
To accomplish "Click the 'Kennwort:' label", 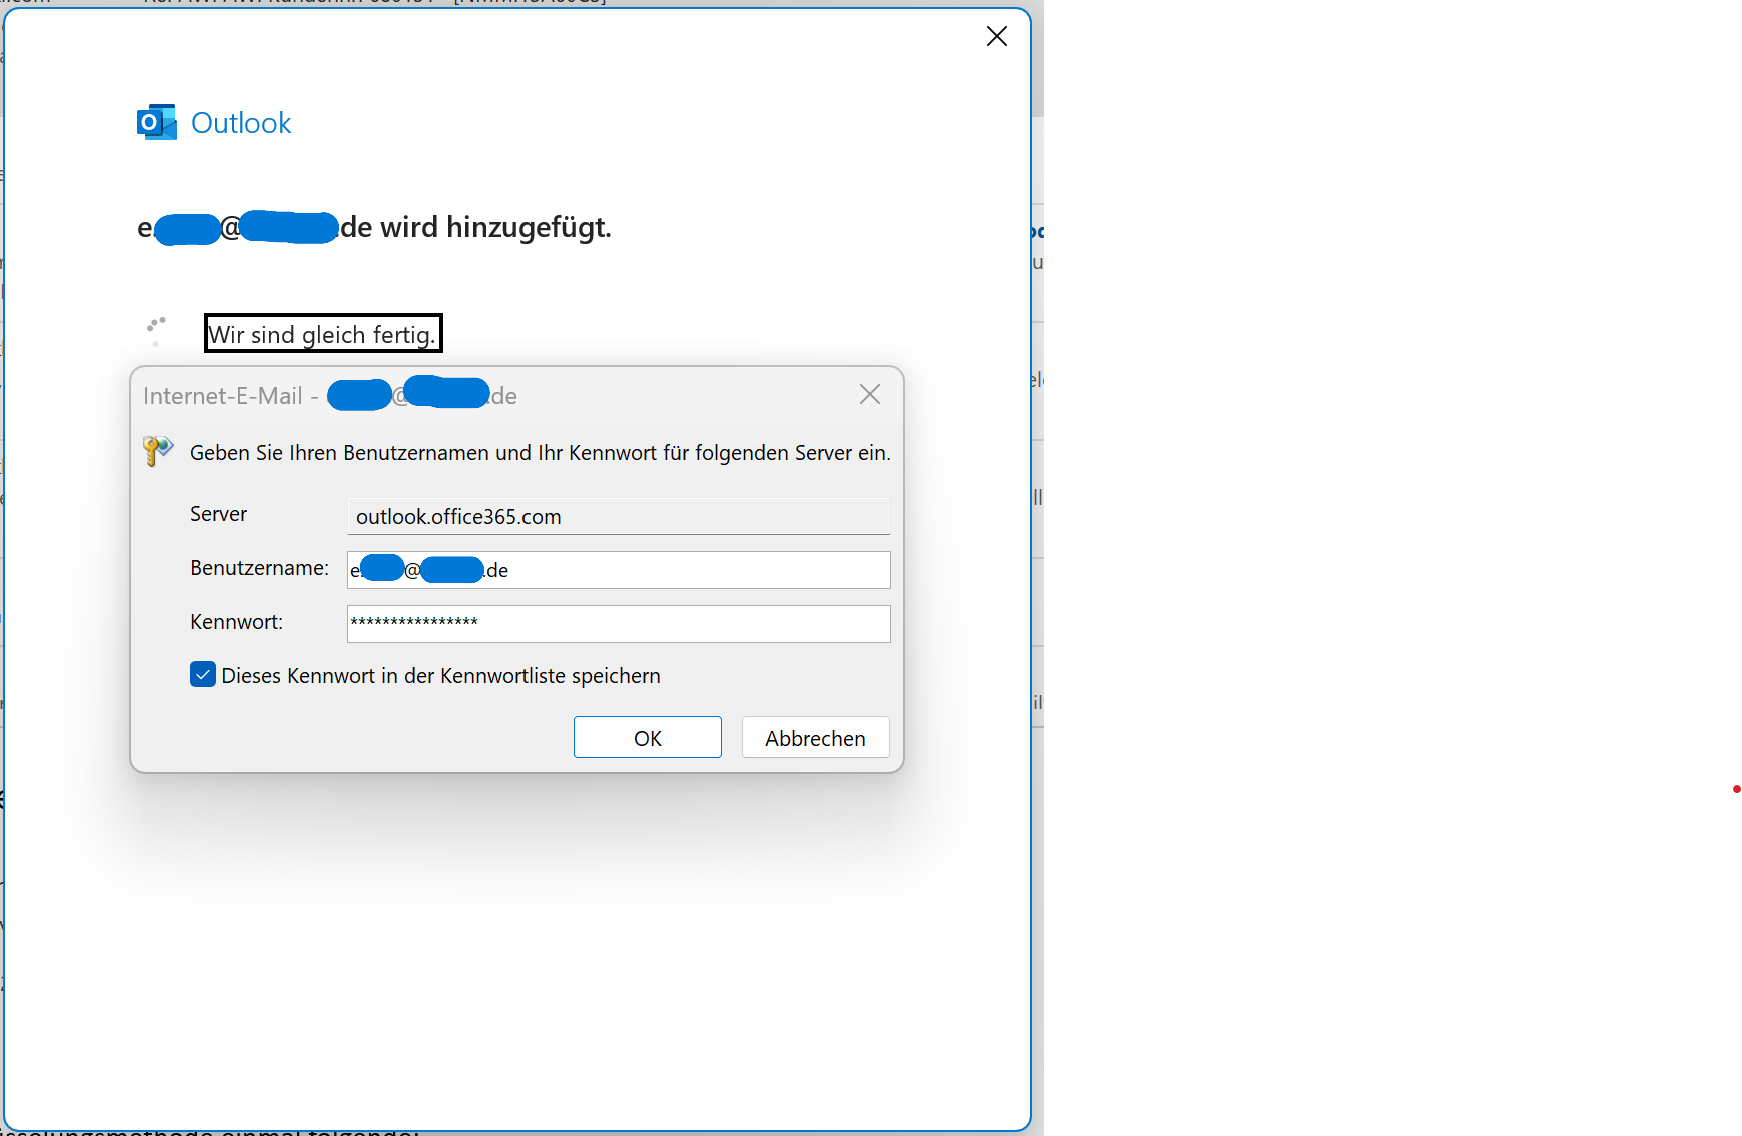I will (x=236, y=621).
